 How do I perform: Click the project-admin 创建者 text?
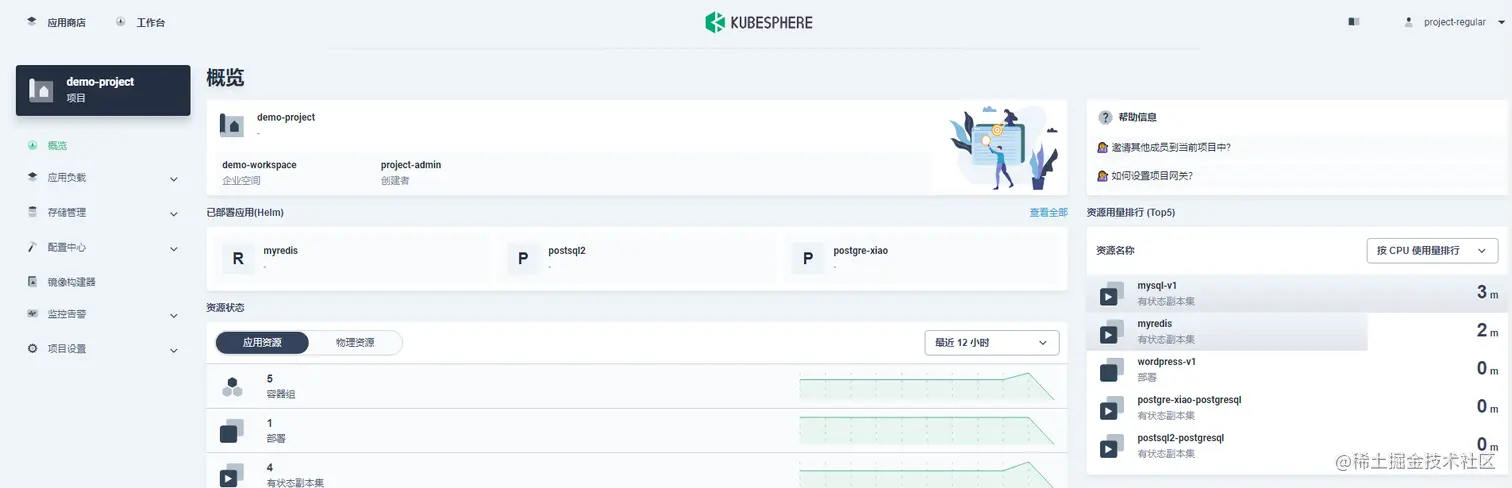click(x=411, y=172)
